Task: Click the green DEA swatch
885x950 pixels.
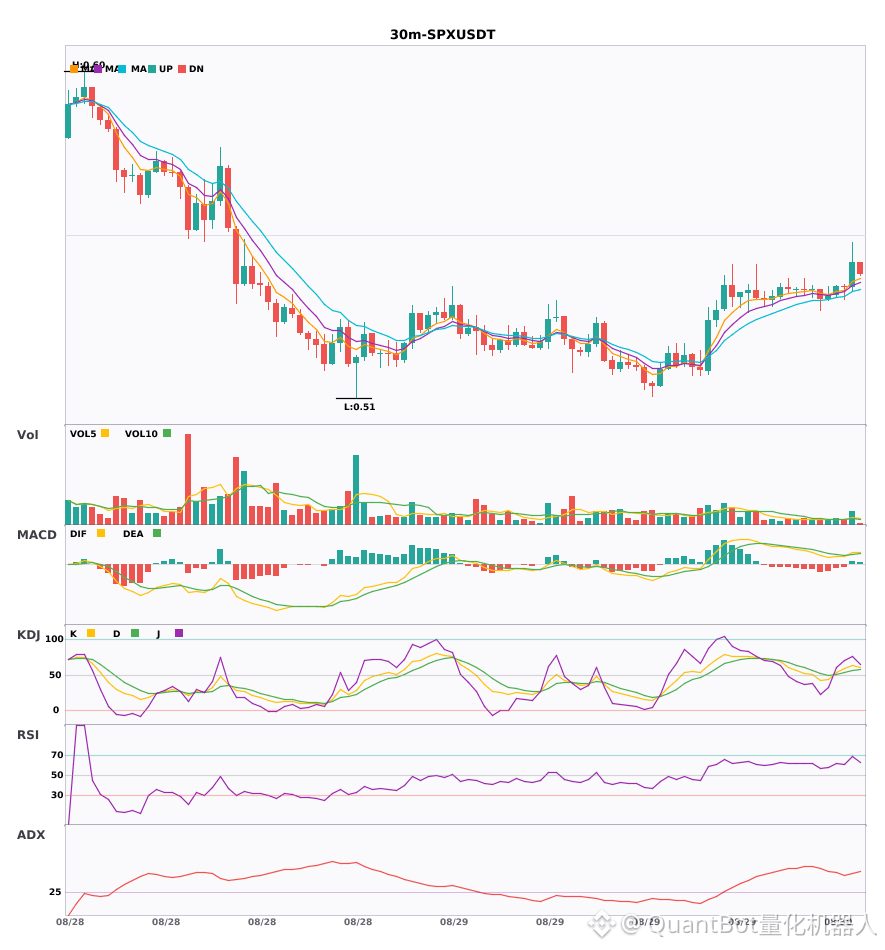Action: tap(157, 533)
